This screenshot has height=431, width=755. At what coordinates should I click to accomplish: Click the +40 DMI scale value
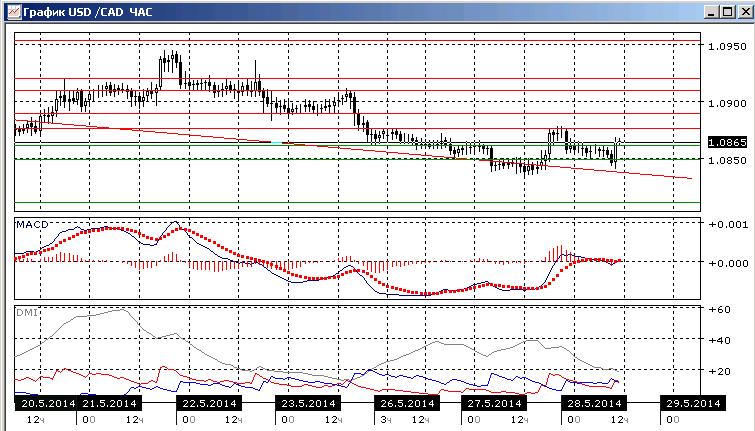tap(719, 340)
